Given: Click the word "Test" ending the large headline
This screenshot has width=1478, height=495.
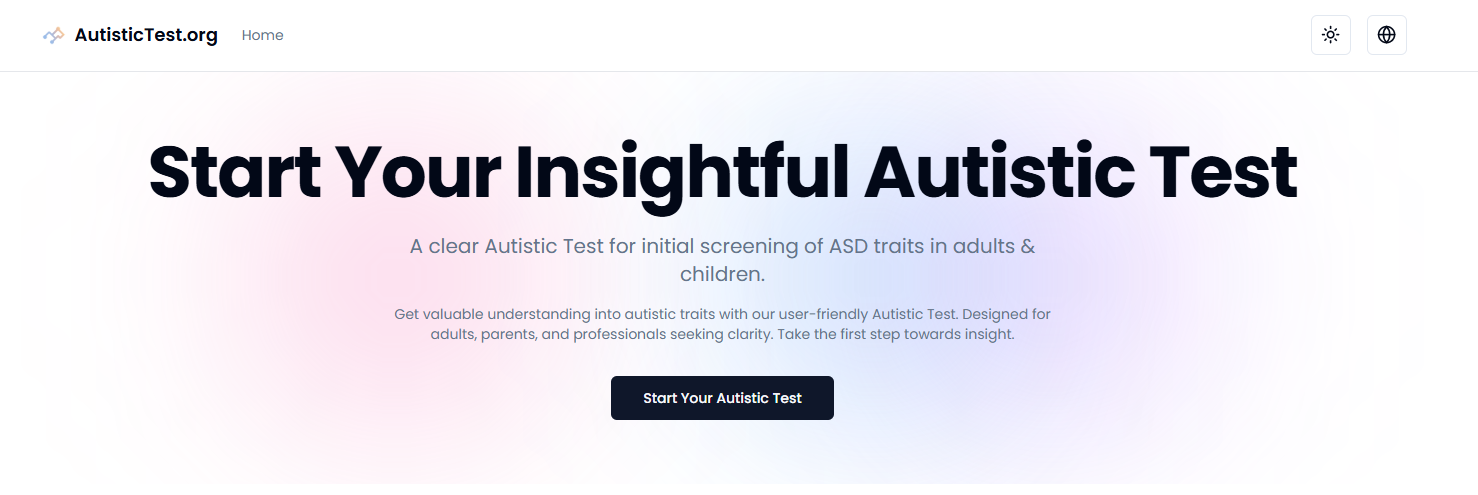Looking at the screenshot, I should point(1222,172).
